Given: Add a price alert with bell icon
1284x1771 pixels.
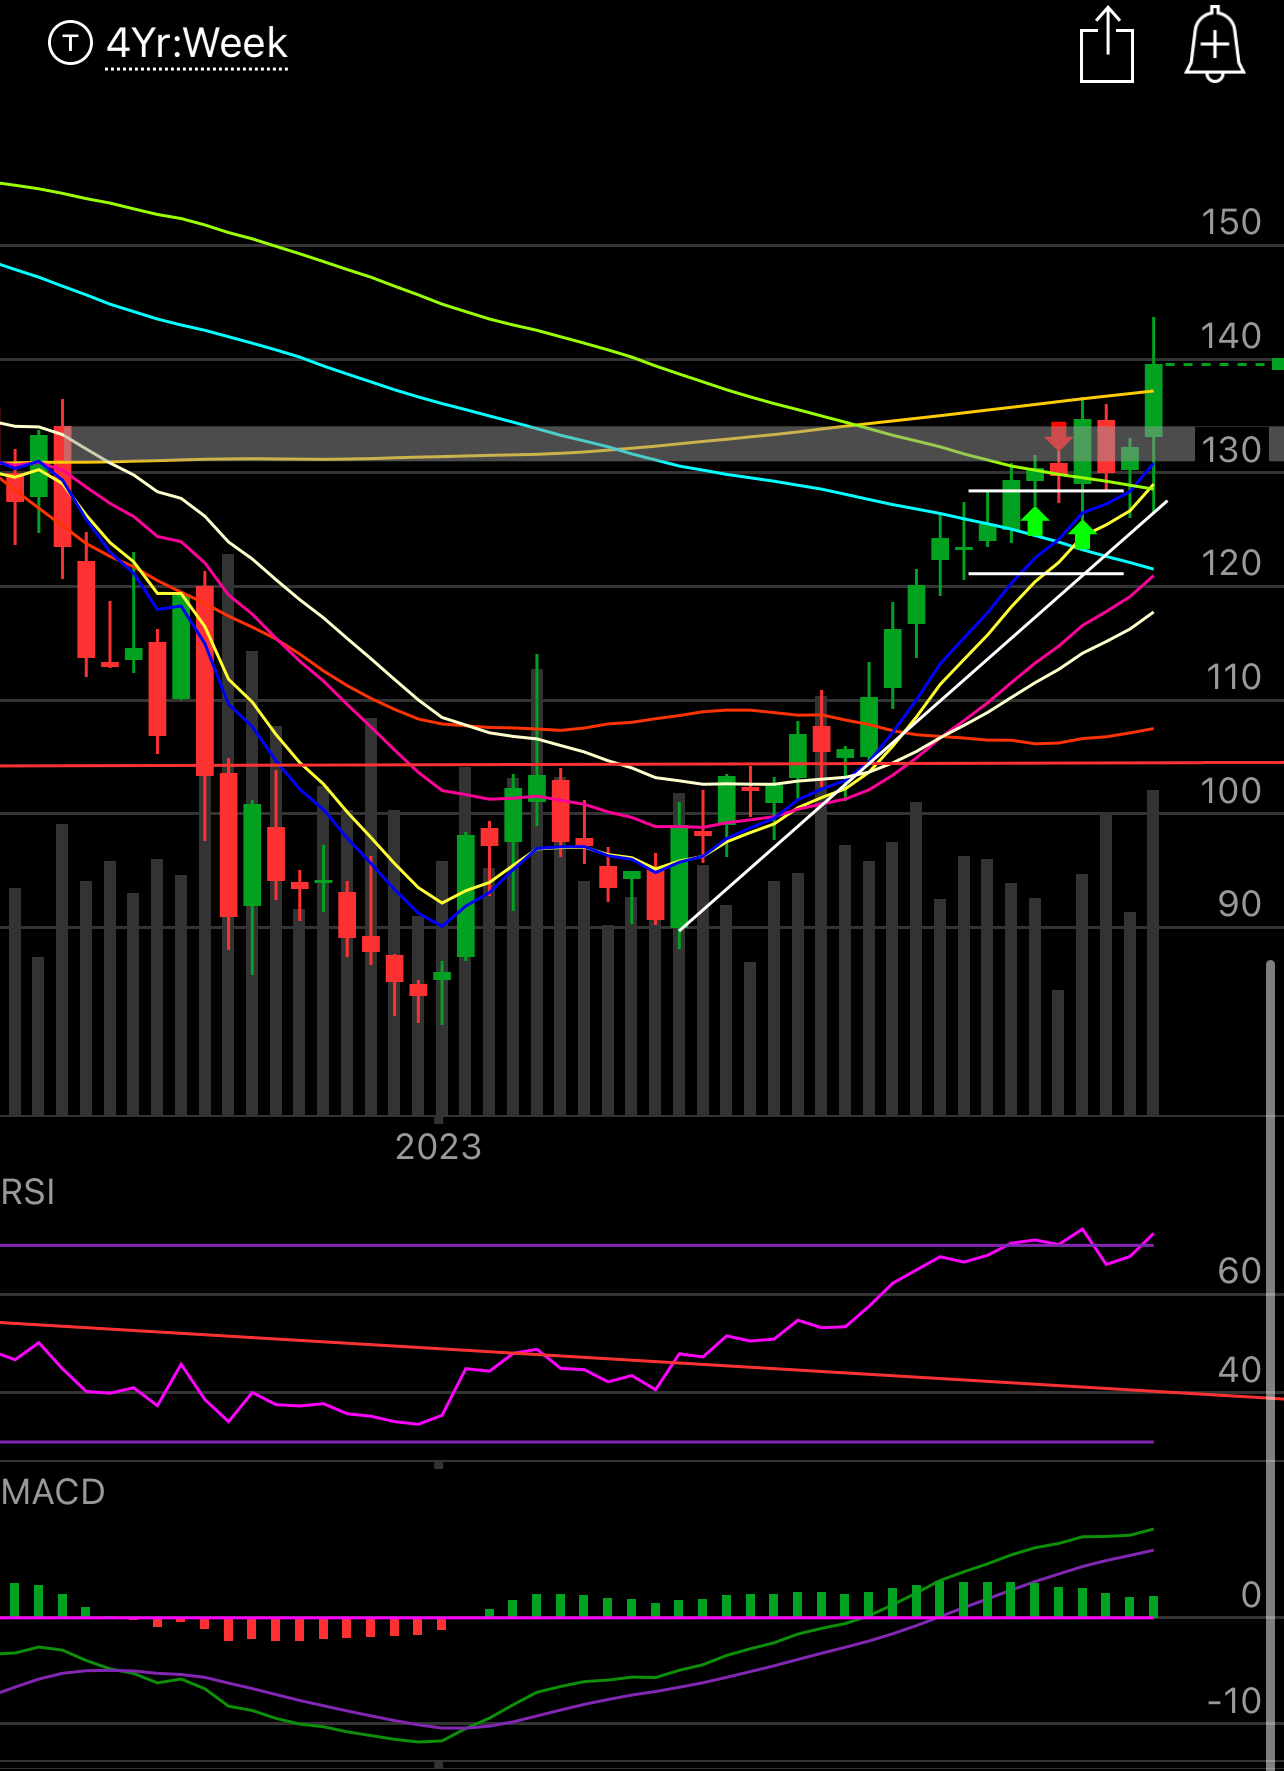Looking at the screenshot, I should (x=1215, y=44).
